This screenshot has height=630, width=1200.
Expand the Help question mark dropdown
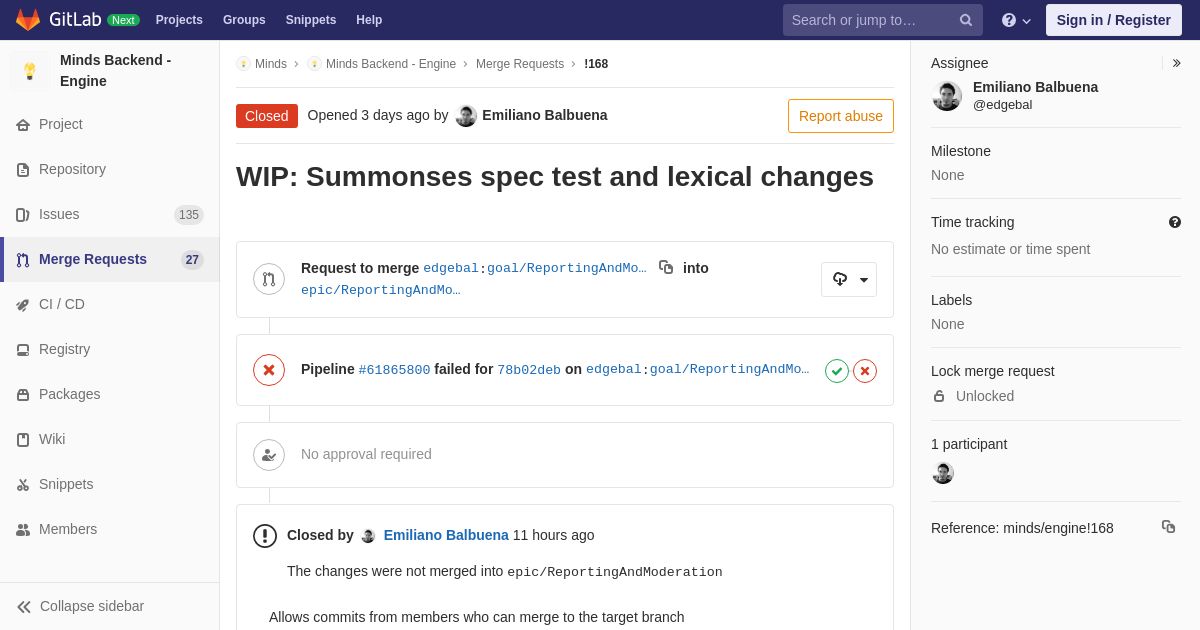(x=1016, y=20)
